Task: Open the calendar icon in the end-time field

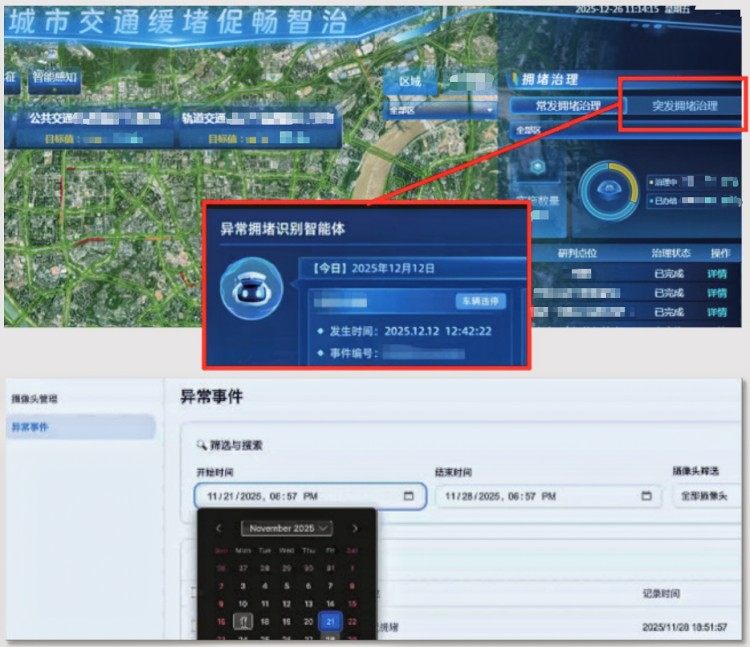Action: click(646, 496)
